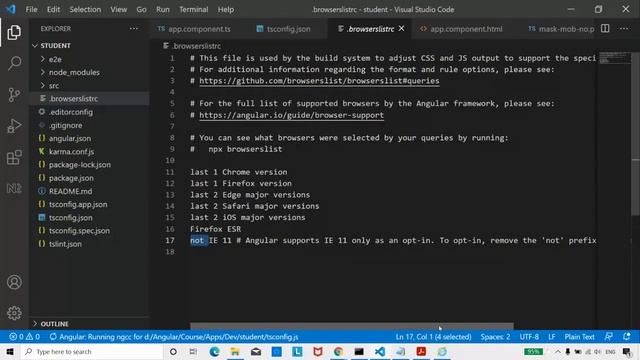The height and width of the screenshot is (360, 640).
Task: Open the Selection menu
Action: pos(85,9)
